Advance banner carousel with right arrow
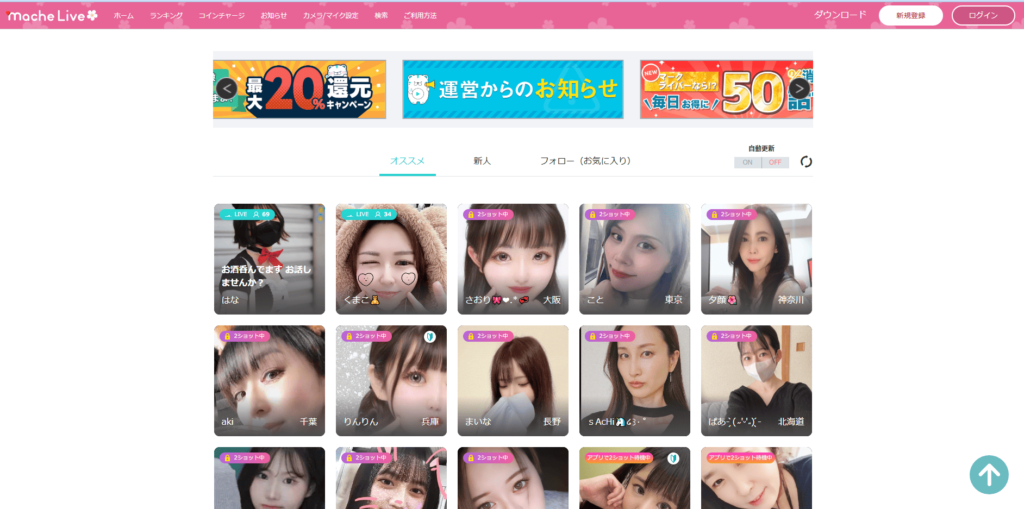 (799, 88)
